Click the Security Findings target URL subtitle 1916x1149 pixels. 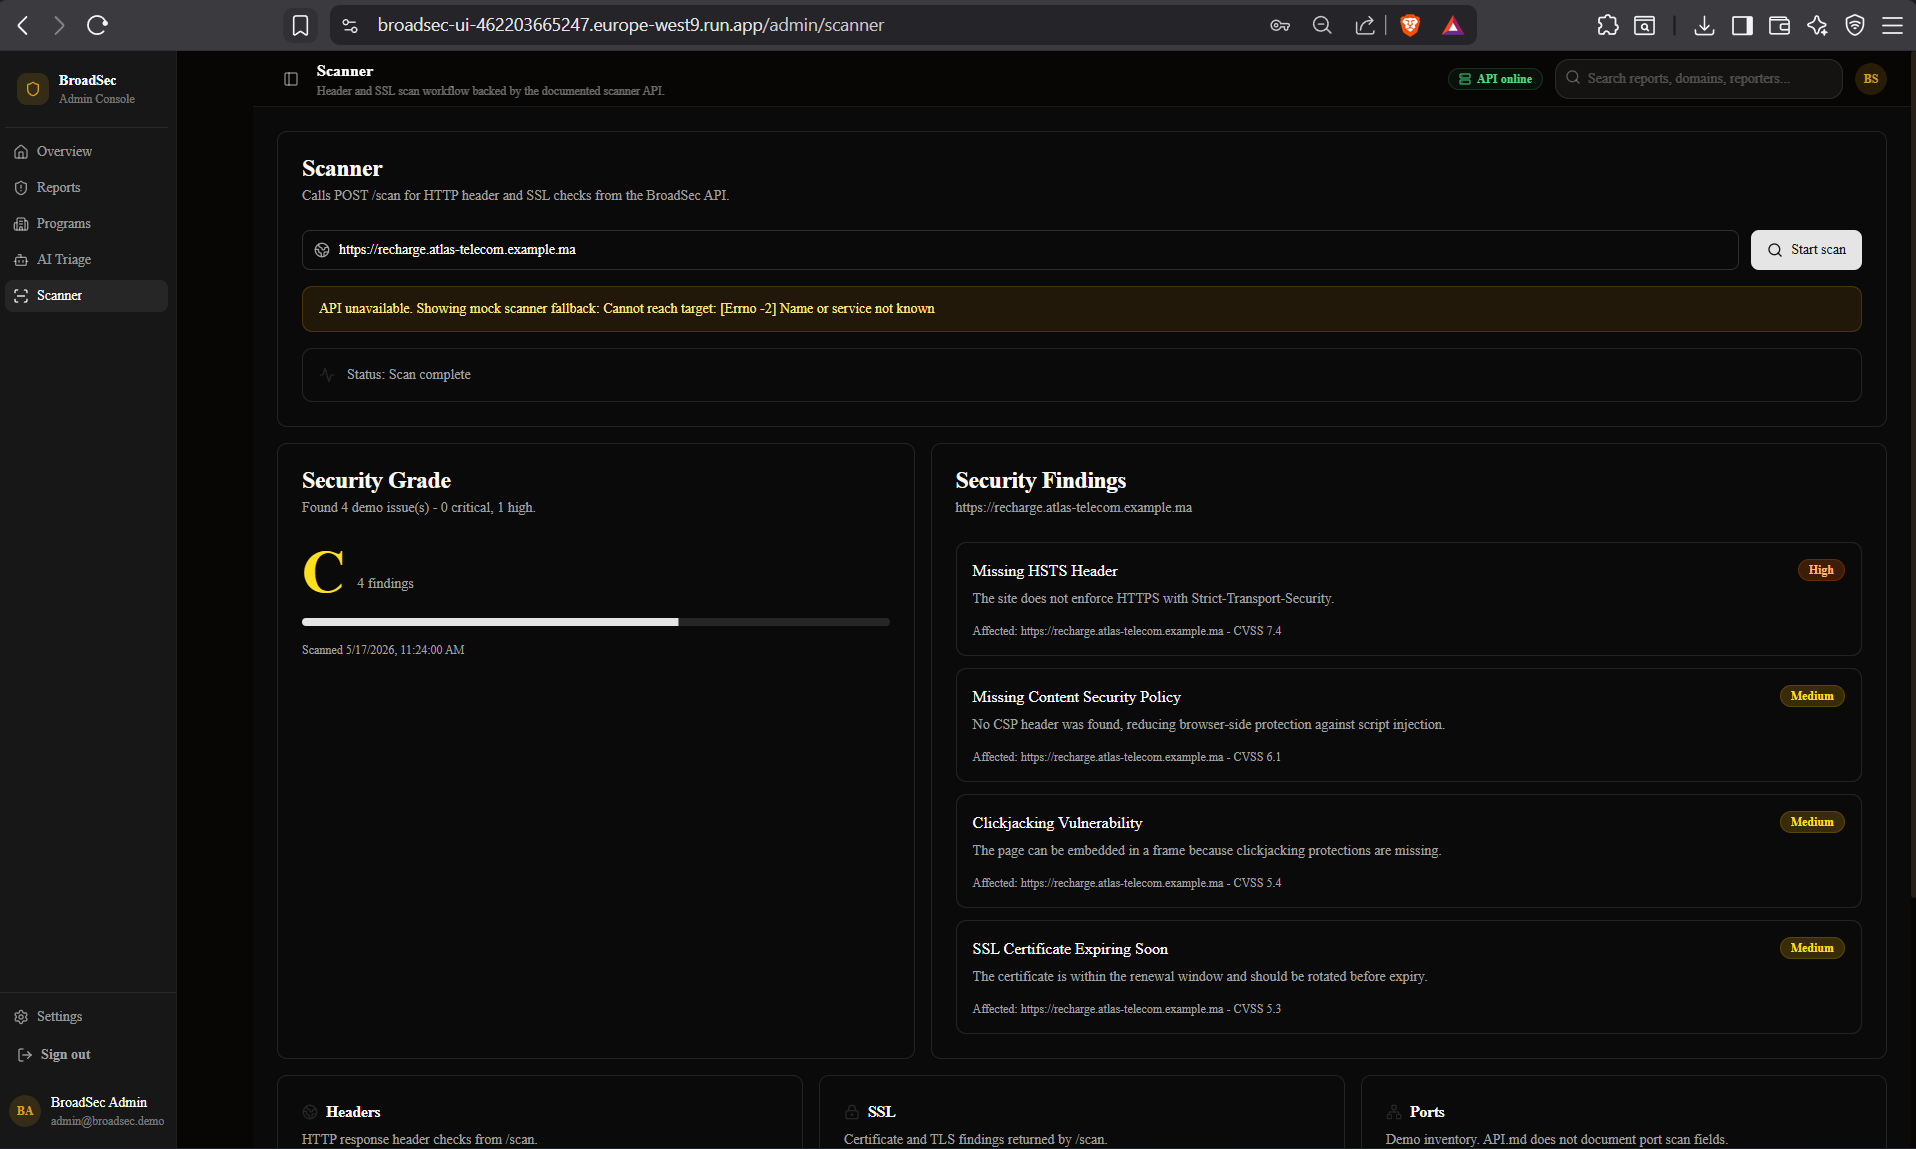pos(1073,508)
